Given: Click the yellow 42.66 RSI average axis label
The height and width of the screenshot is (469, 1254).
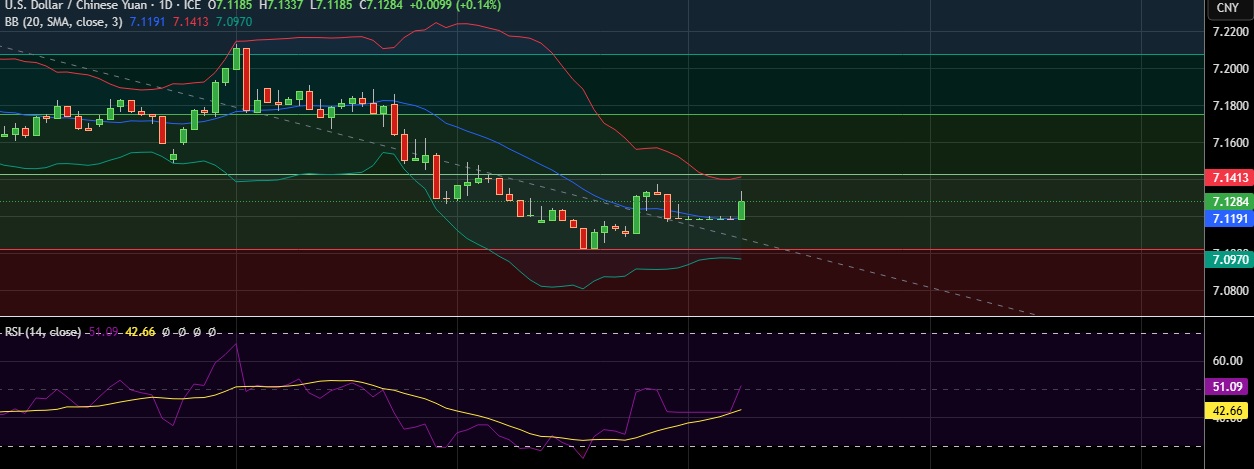Looking at the screenshot, I should click(x=1227, y=410).
